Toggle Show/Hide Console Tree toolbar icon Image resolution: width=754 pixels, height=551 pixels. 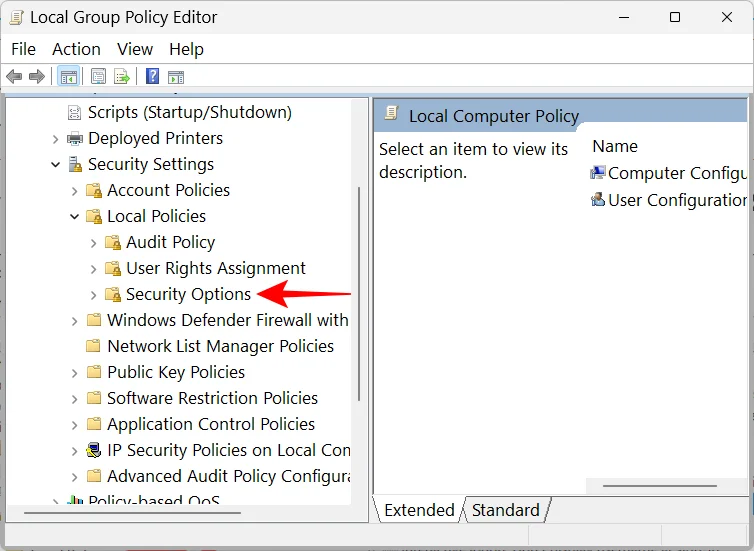[68, 76]
